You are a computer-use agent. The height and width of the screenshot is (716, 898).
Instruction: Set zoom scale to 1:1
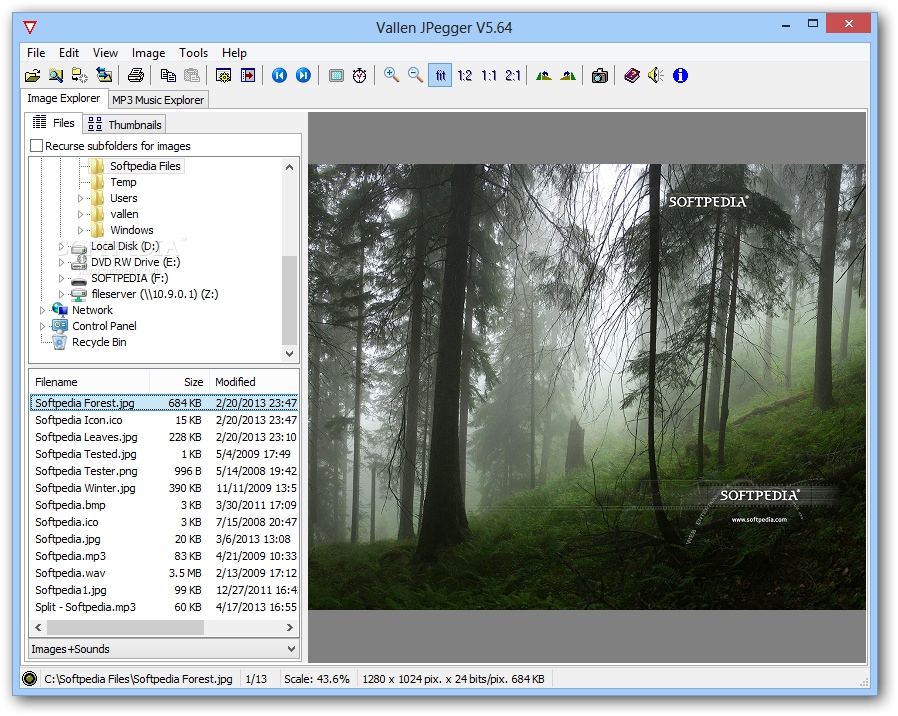tap(489, 76)
